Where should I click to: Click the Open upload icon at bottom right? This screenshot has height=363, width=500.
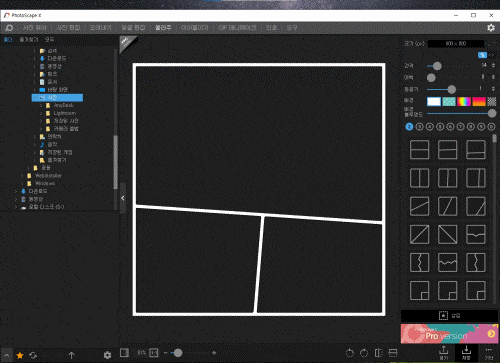coord(444,353)
